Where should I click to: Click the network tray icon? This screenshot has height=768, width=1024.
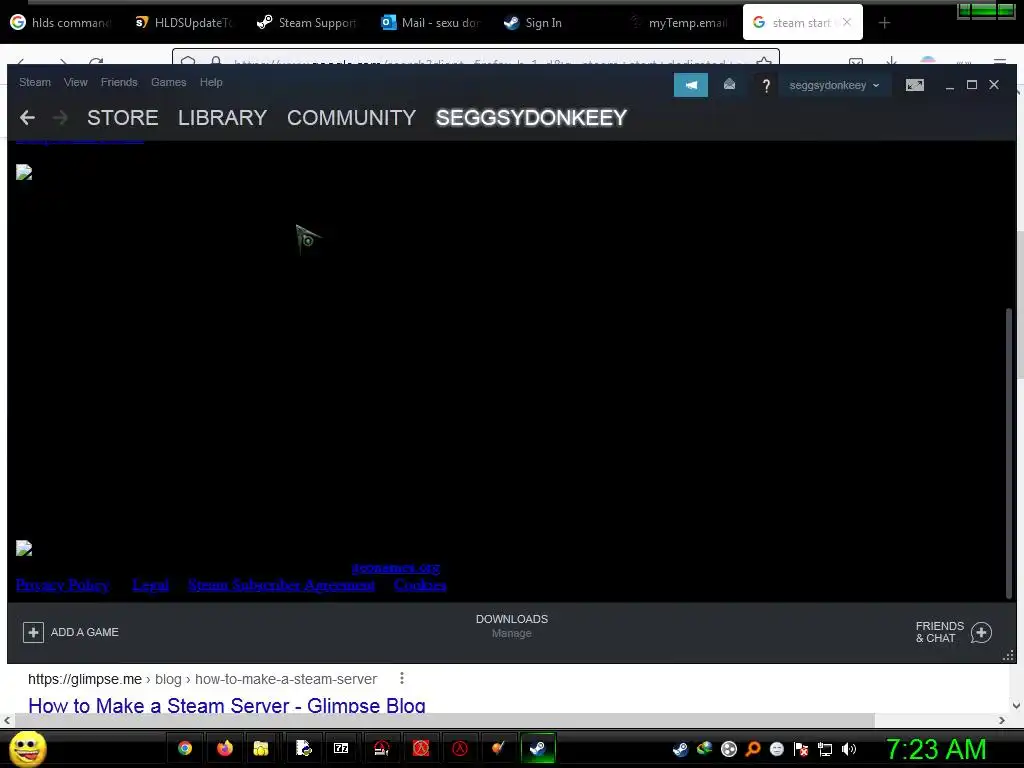pyautogui.click(x=825, y=749)
